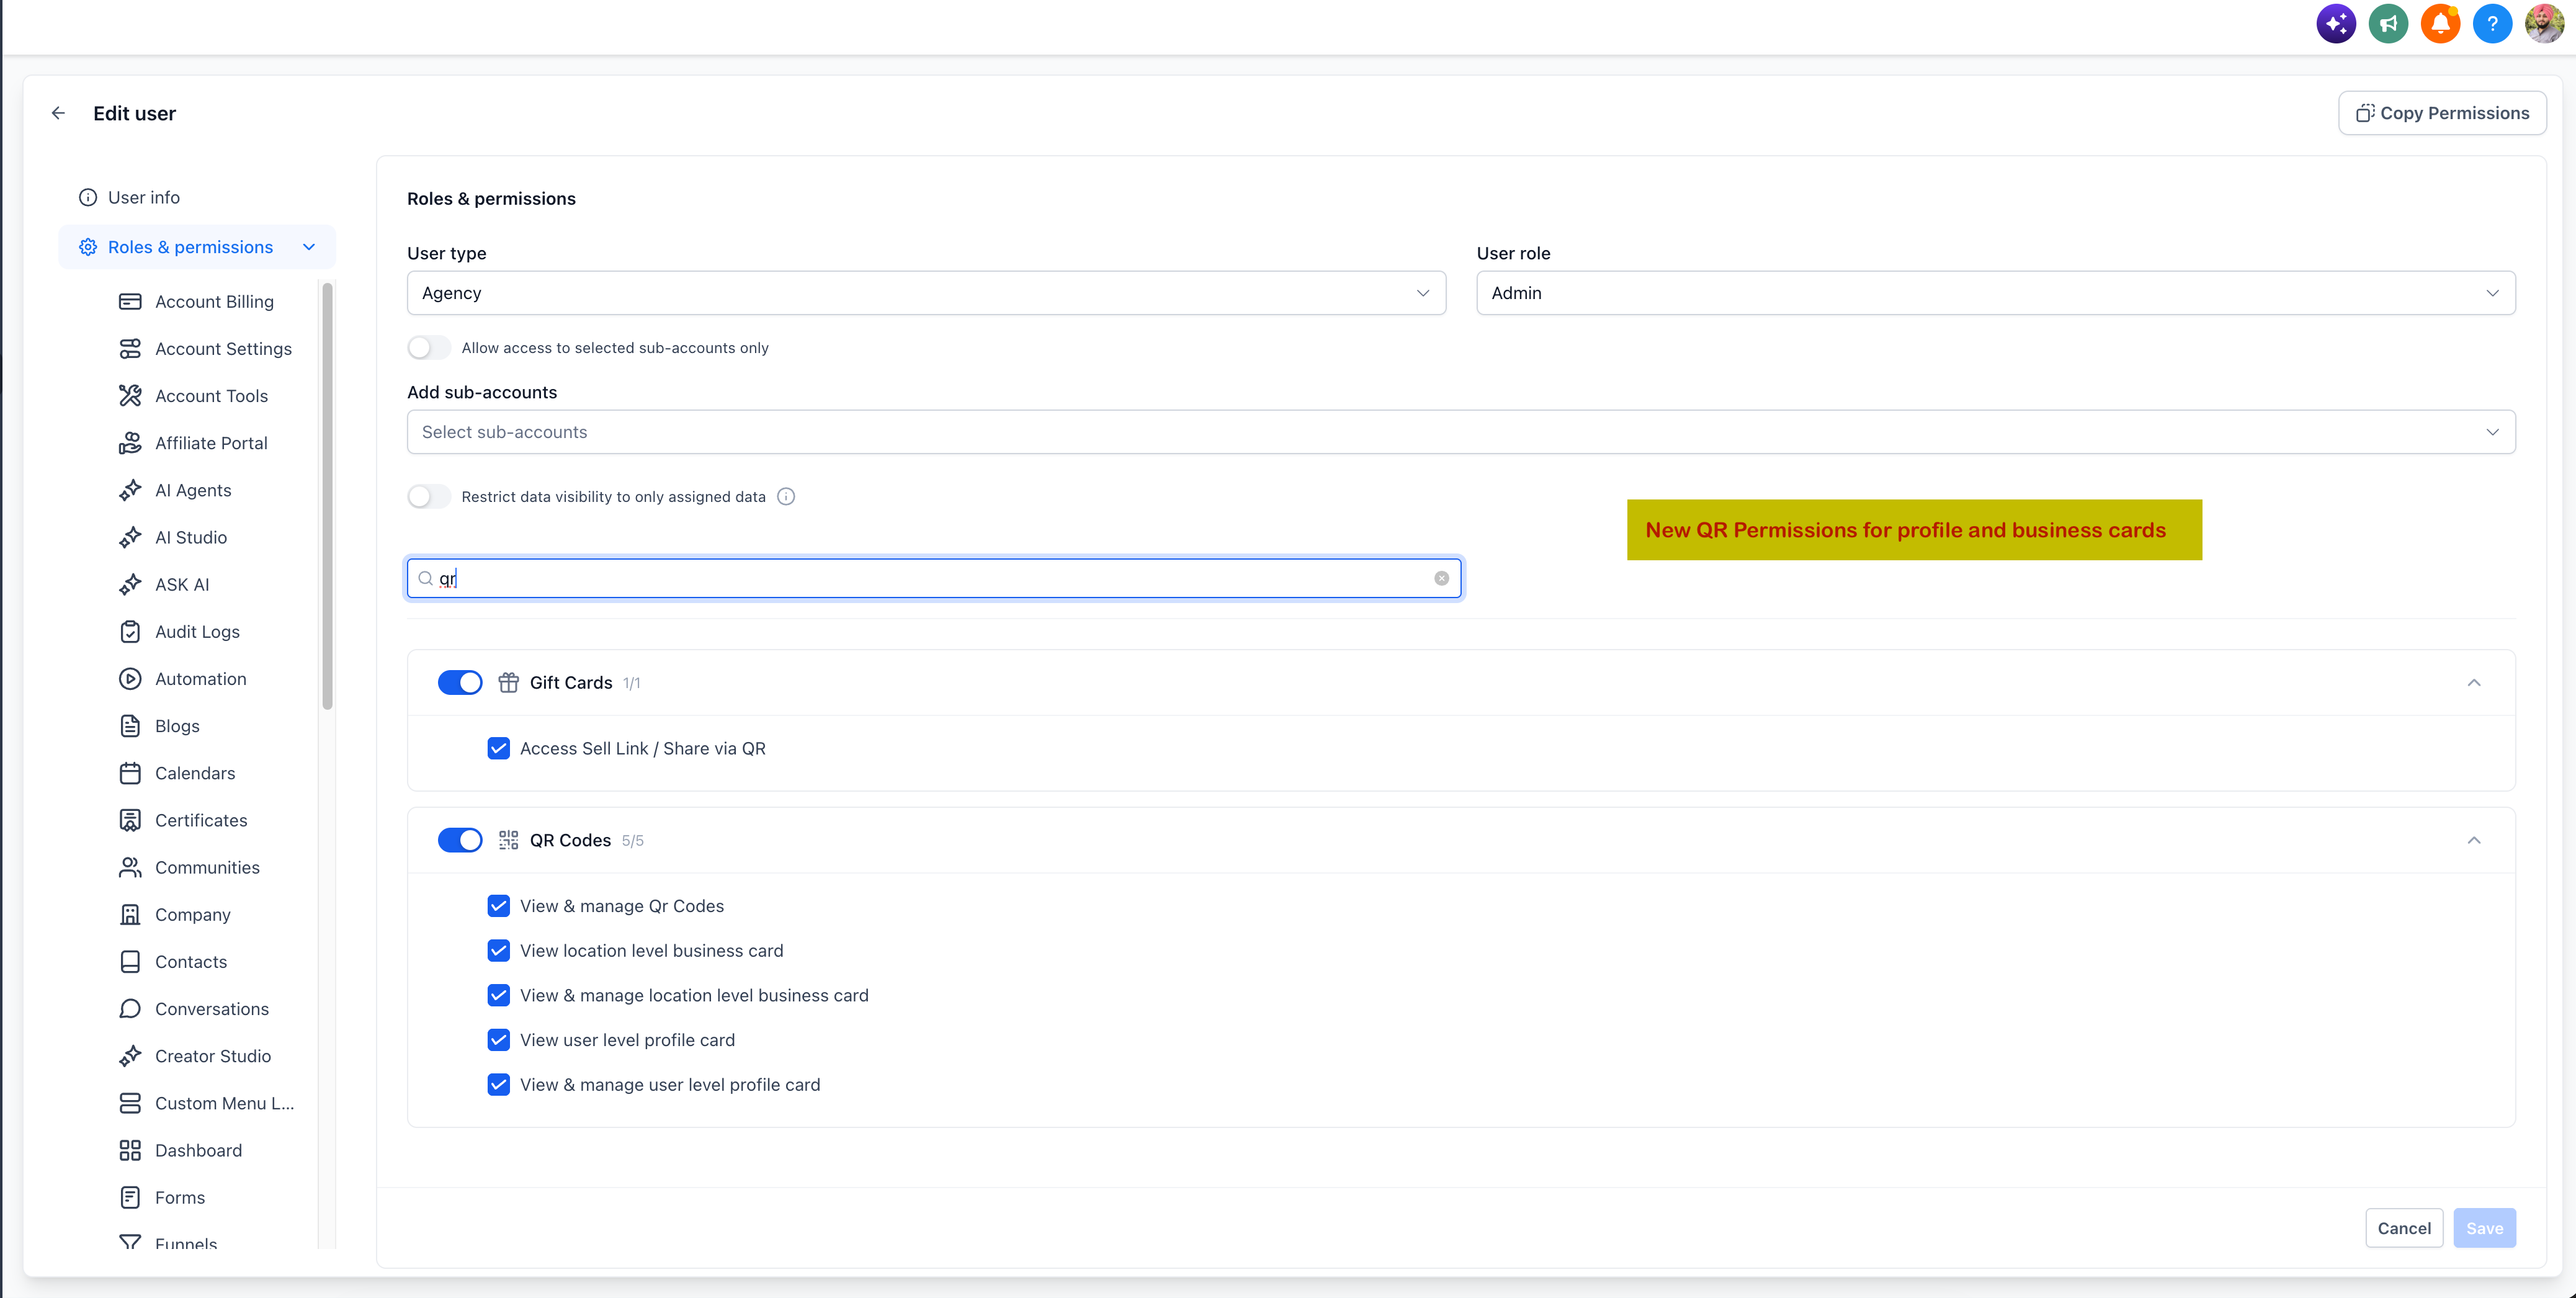Click the Cancel button
This screenshot has width=2576, height=1298.
click(x=2404, y=1228)
